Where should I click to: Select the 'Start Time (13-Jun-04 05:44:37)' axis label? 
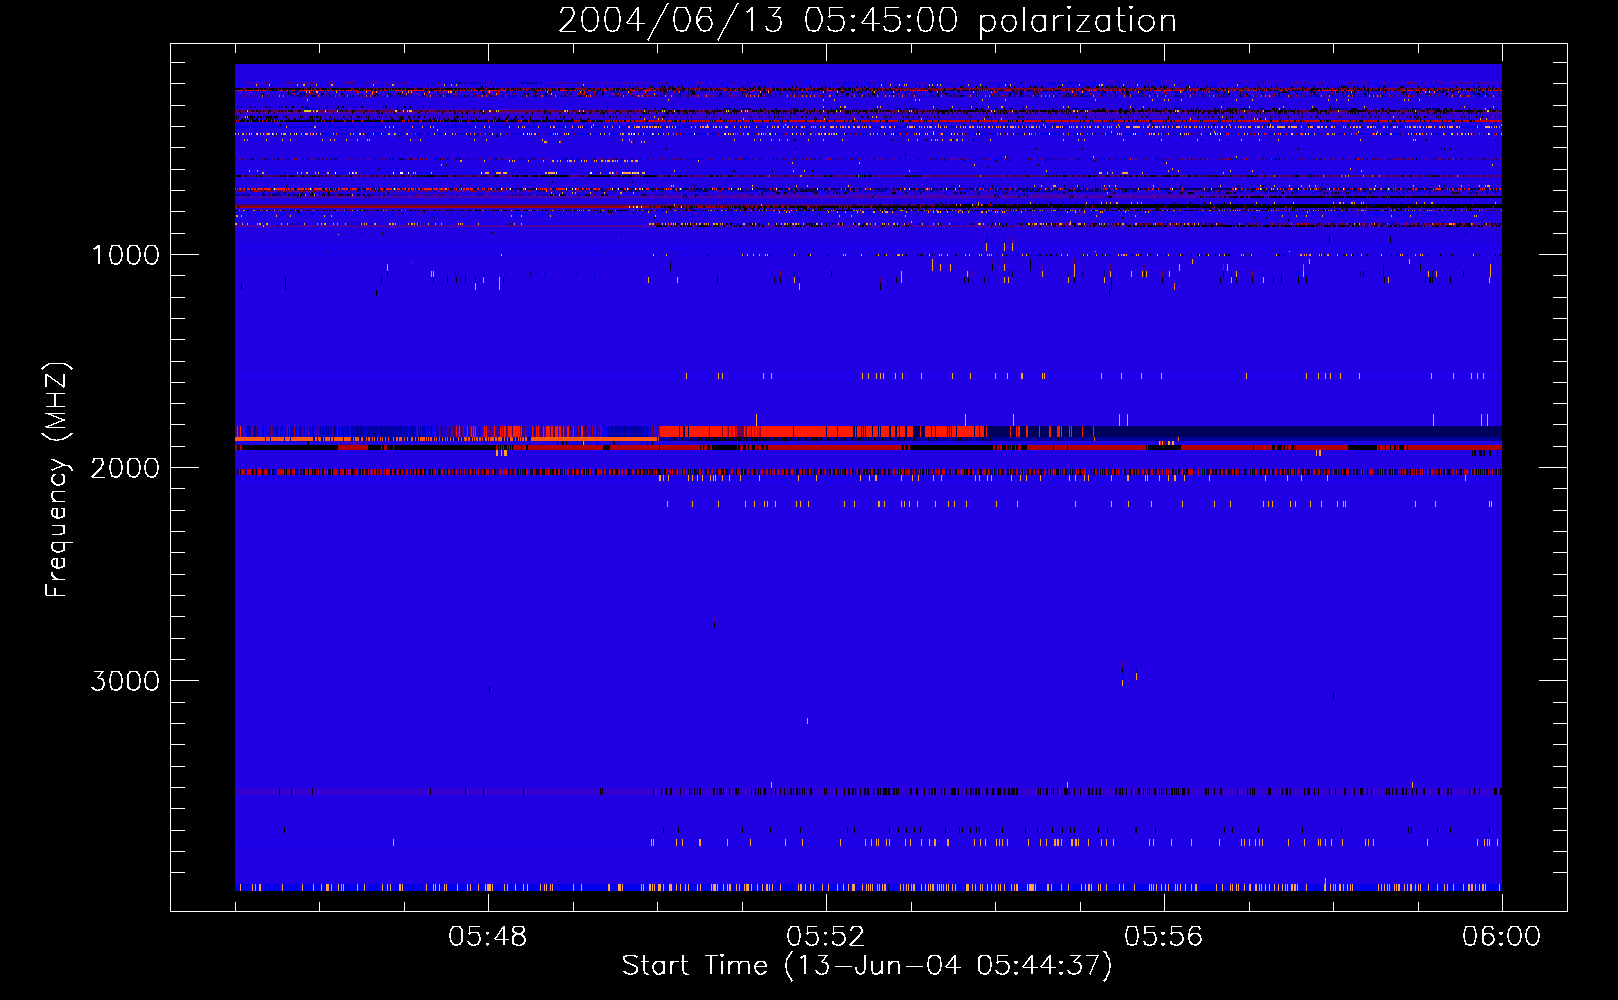[x=867, y=966]
